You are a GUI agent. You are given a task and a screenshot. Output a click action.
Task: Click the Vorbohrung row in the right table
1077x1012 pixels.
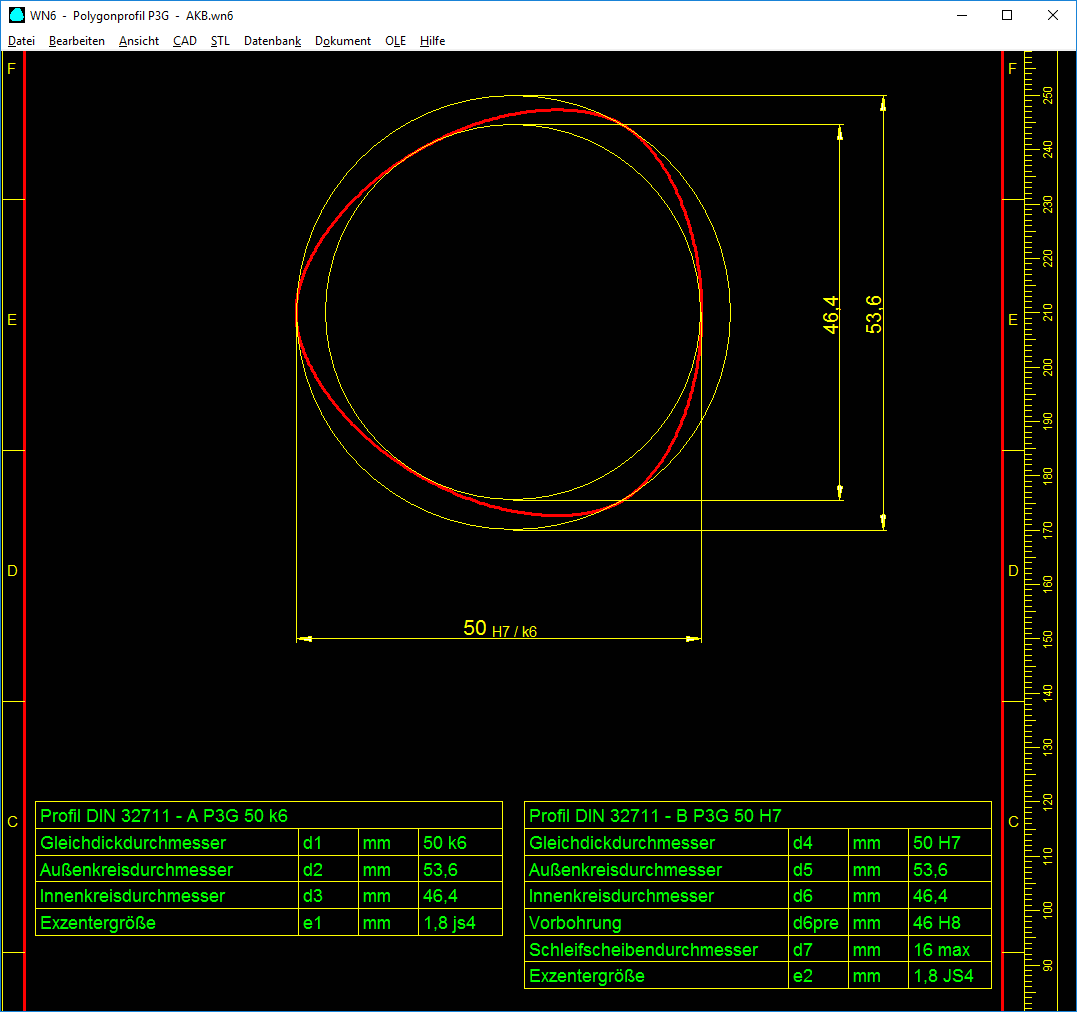575,923
